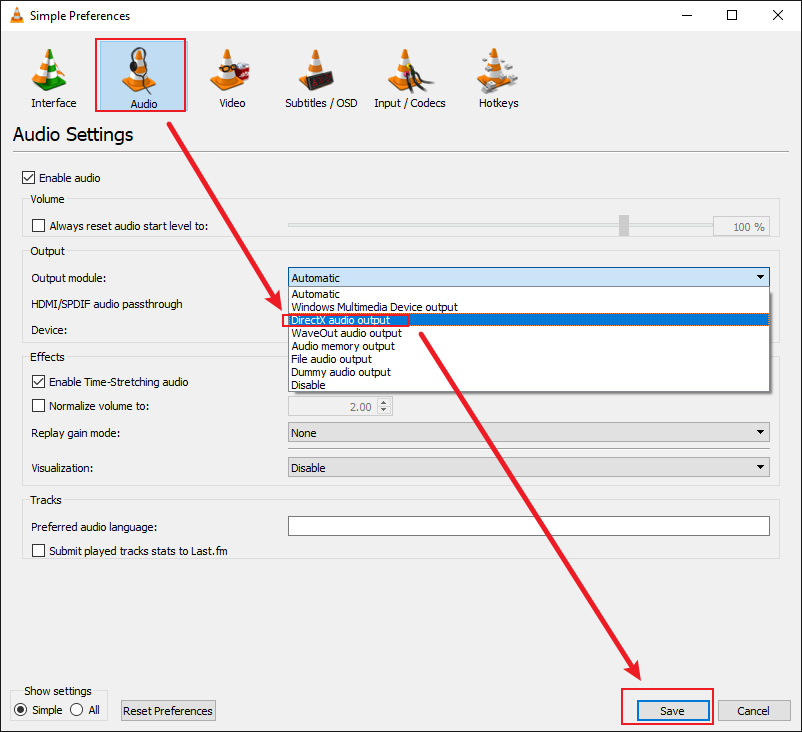Open the Interface settings page
Image resolution: width=802 pixels, height=732 pixels.
tap(52, 75)
